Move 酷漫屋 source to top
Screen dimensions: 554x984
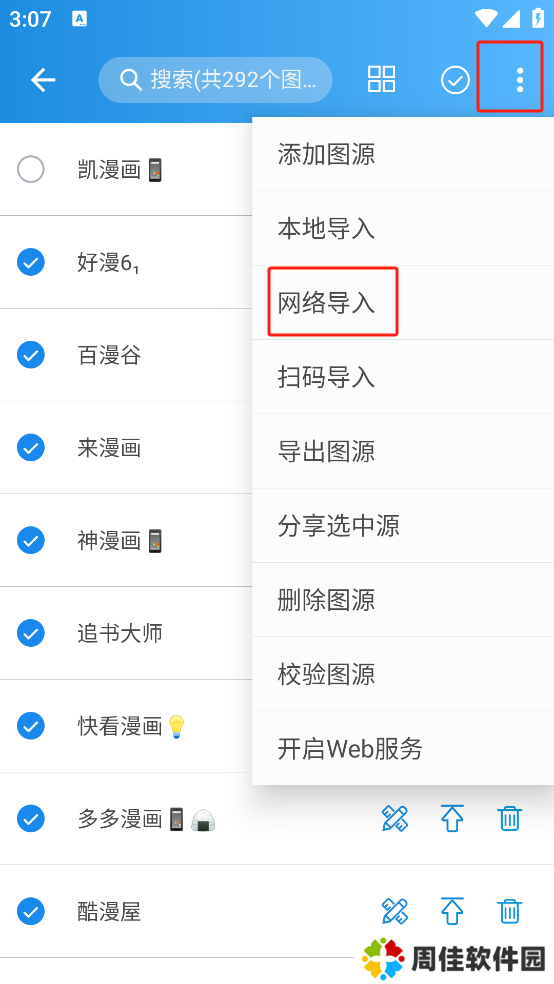pos(452,911)
